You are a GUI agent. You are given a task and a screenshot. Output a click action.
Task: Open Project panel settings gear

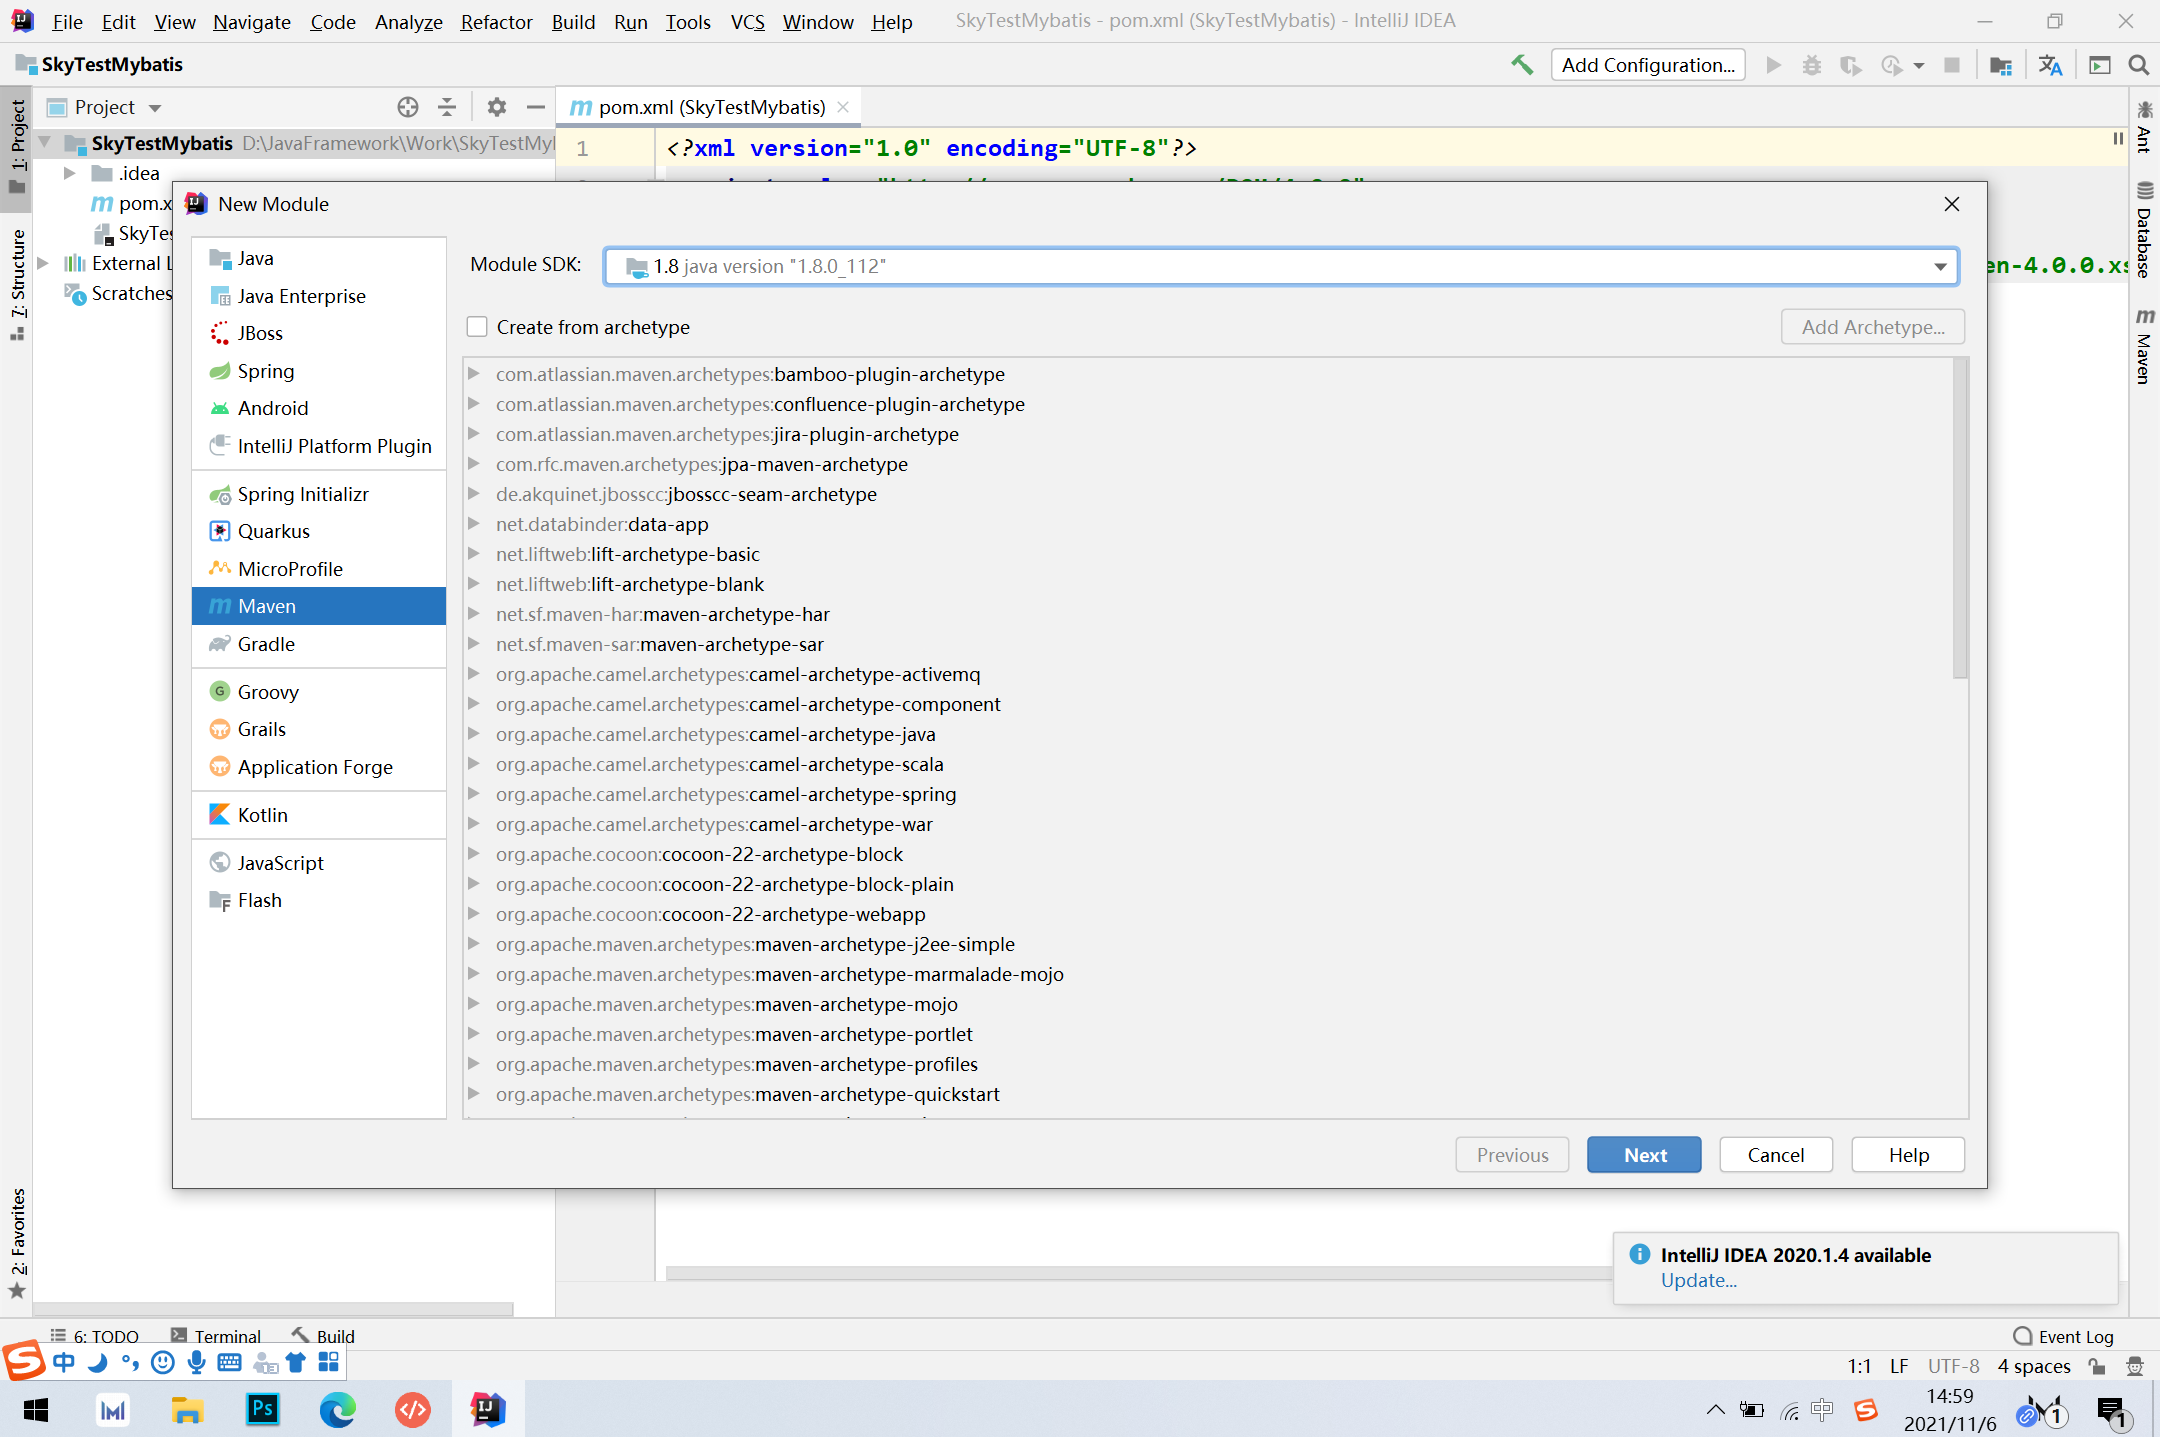pyautogui.click(x=496, y=107)
